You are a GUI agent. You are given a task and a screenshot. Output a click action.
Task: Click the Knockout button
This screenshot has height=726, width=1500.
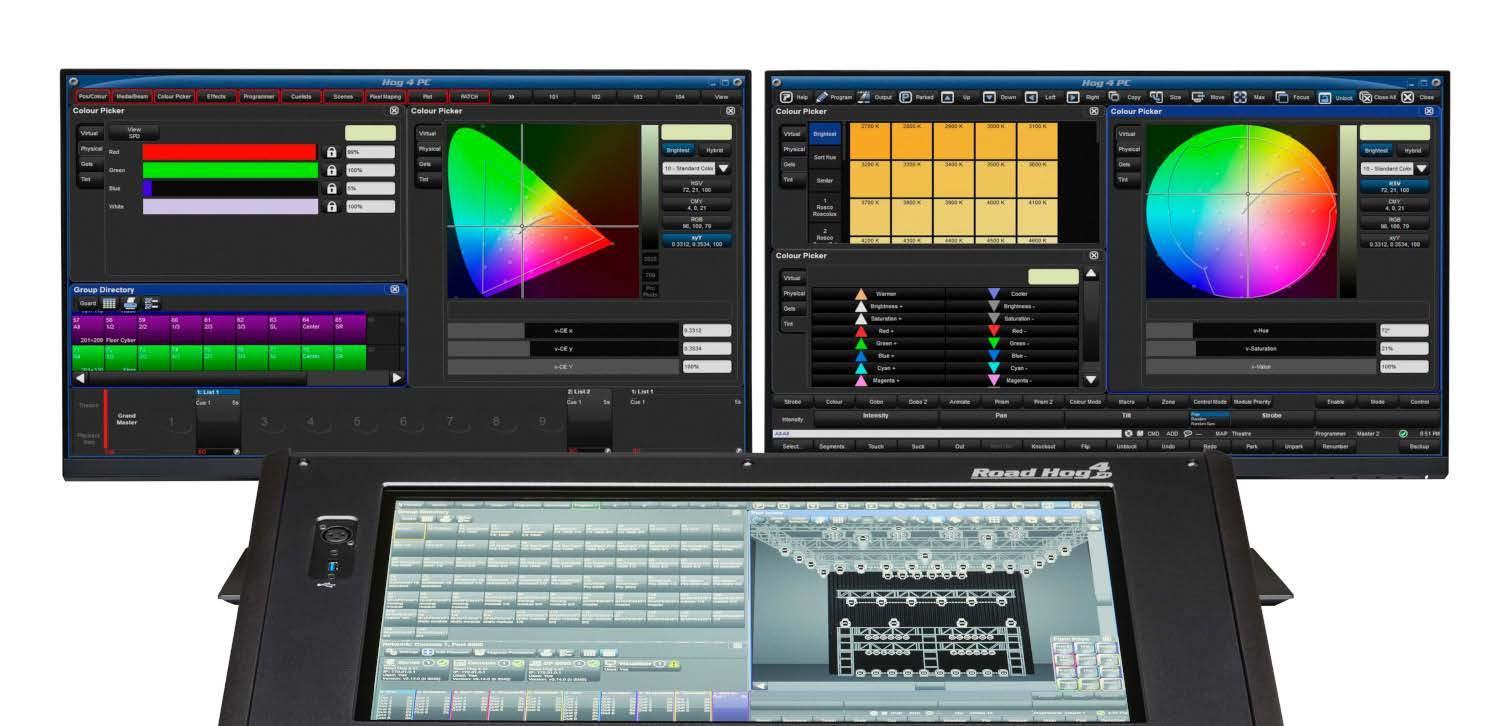(1043, 446)
